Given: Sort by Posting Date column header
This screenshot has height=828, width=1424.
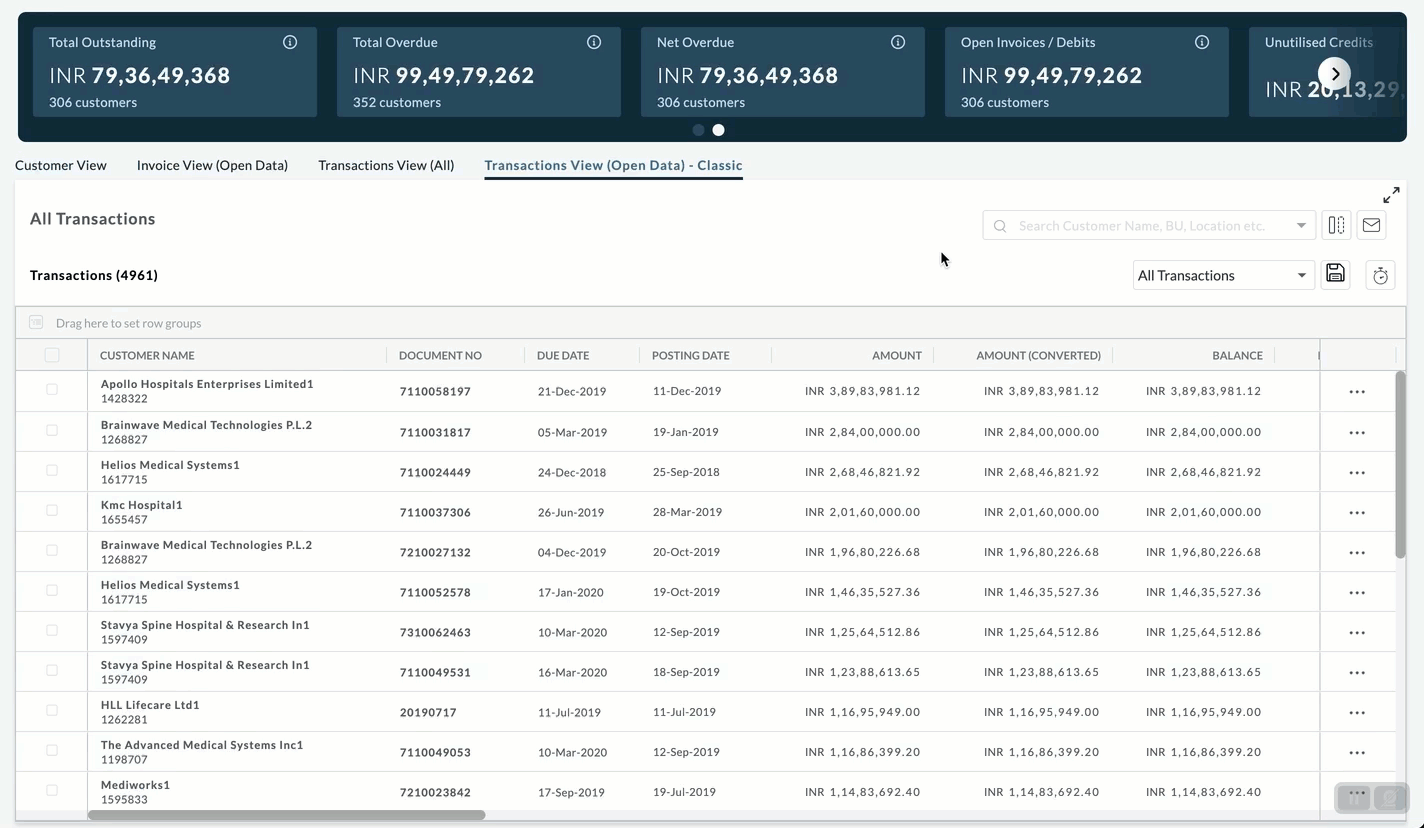Looking at the screenshot, I should (x=691, y=355).
